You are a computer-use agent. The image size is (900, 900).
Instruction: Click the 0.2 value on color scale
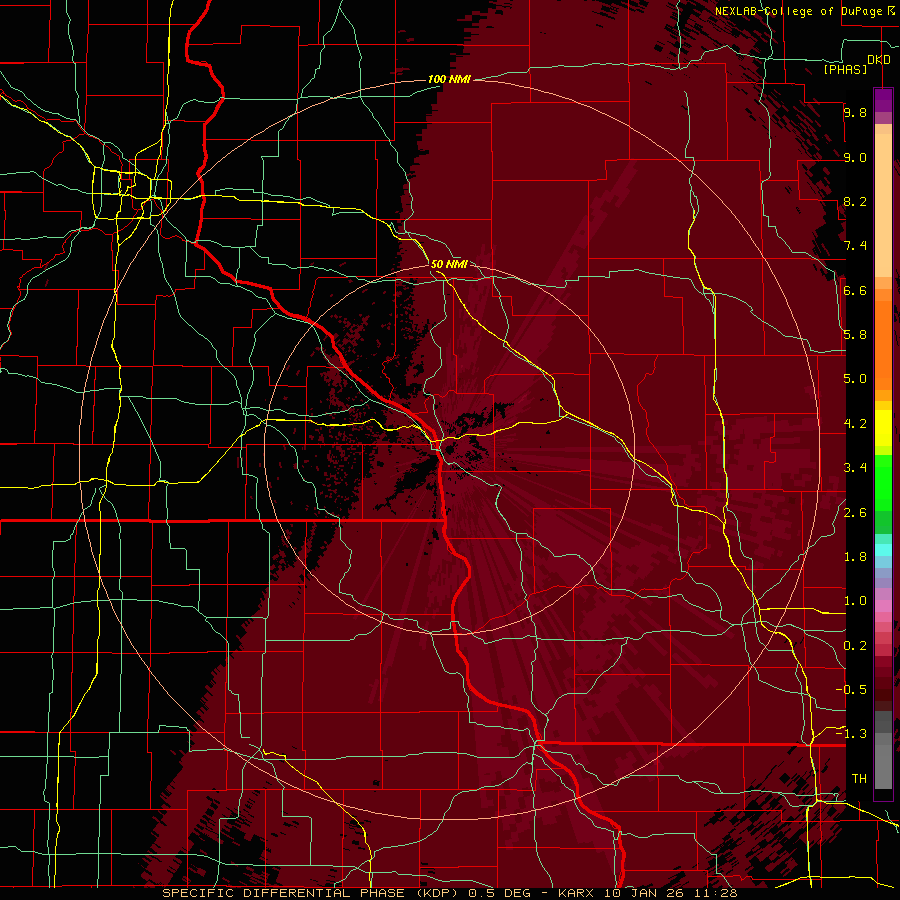pos(855,646)
